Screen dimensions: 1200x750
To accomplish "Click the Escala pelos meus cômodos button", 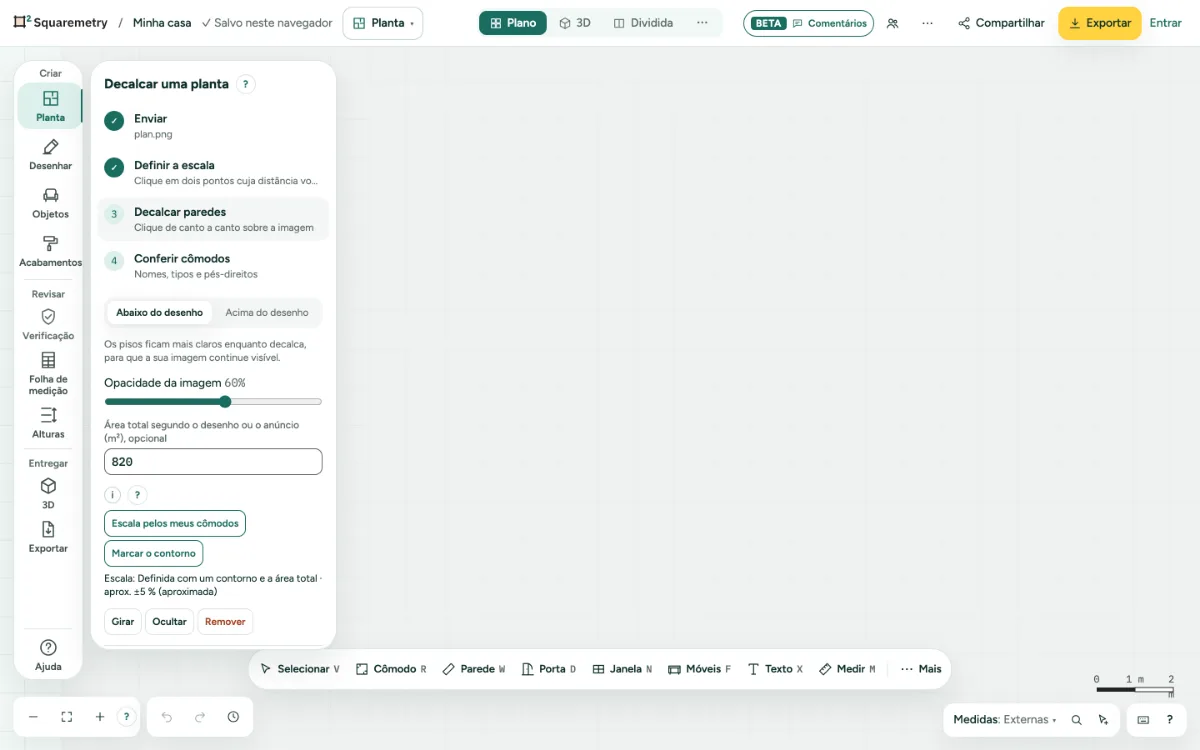I will [175, 523].
